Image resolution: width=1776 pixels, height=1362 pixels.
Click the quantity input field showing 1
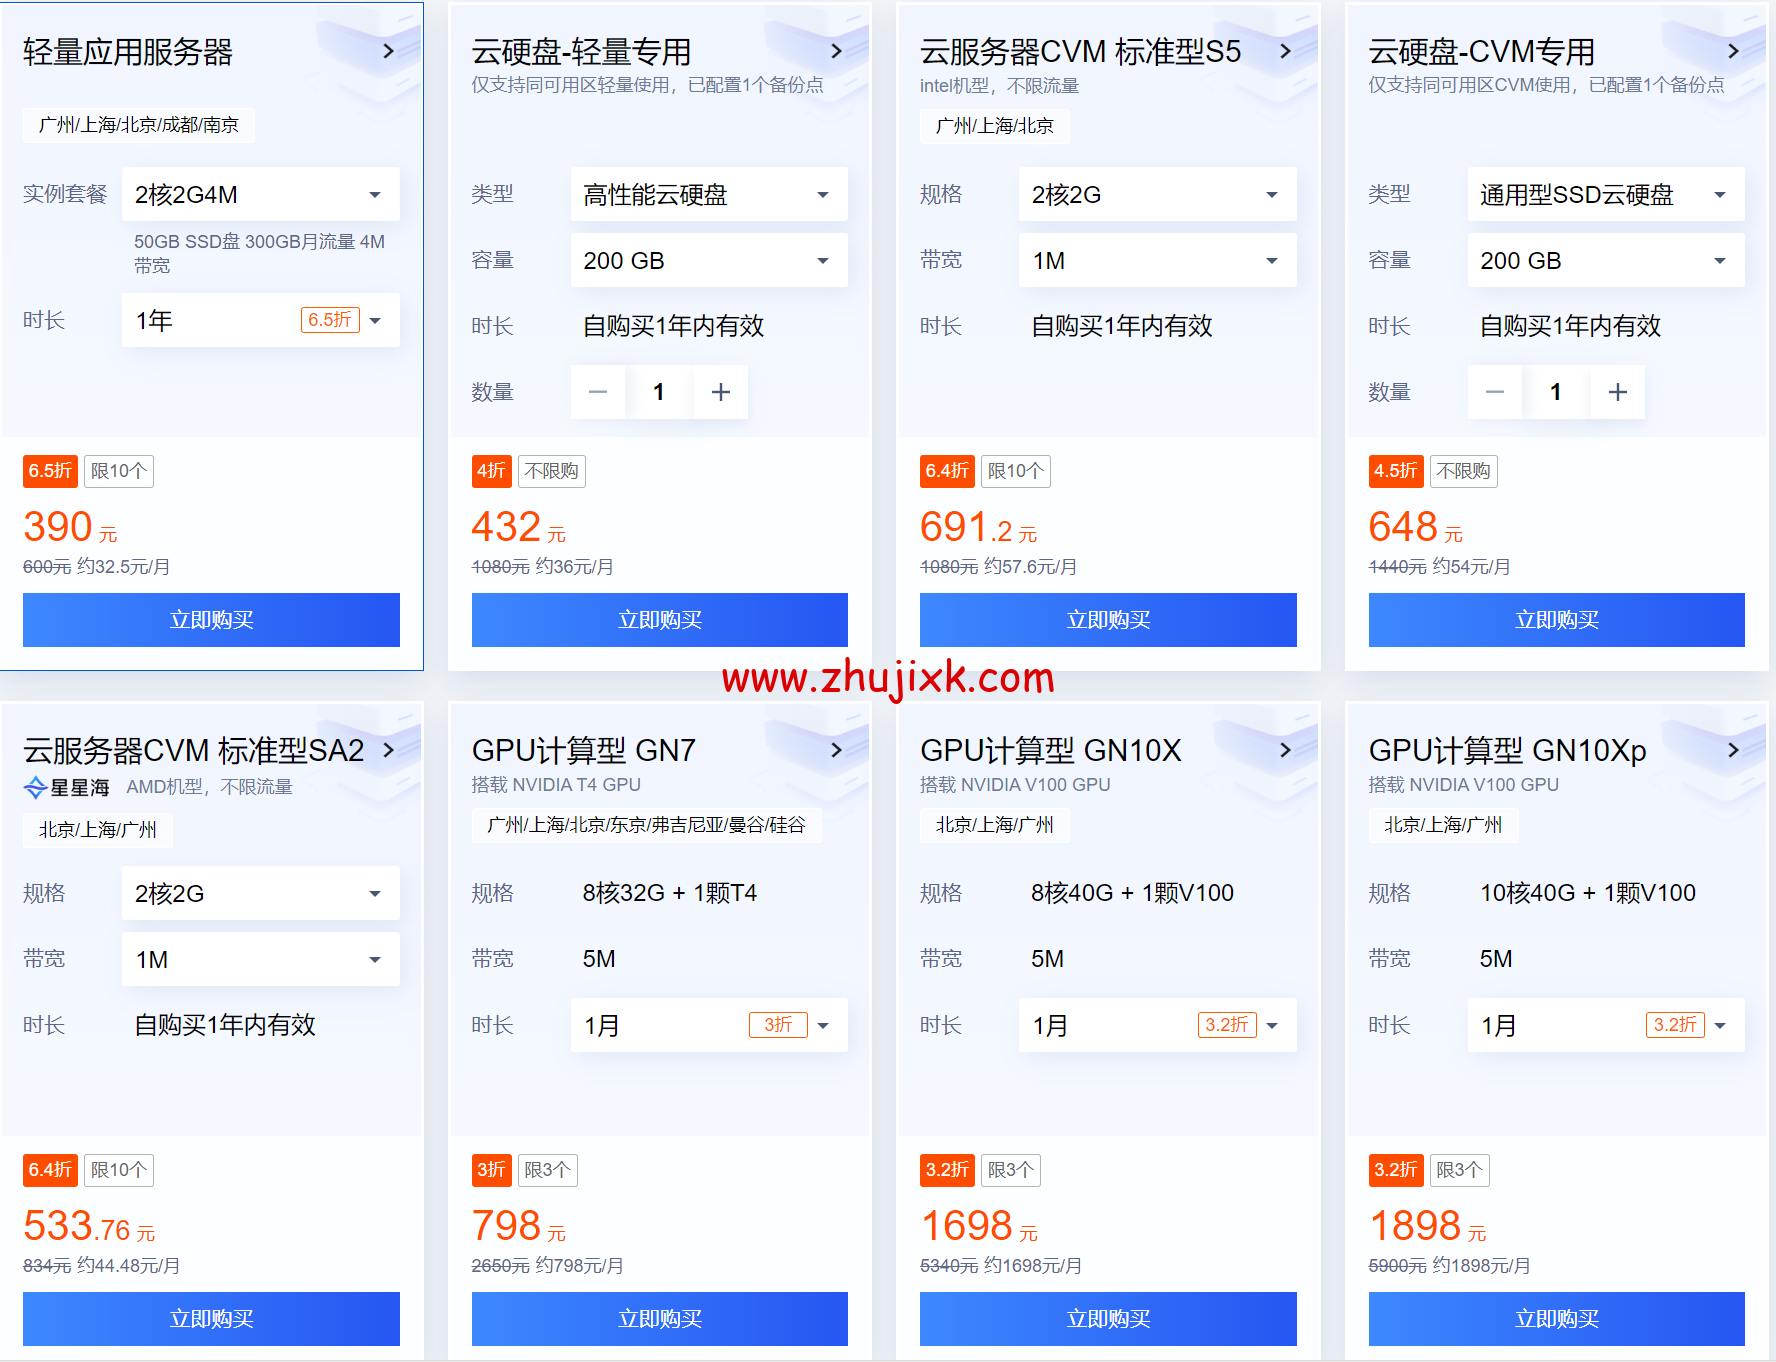click(x=659, y=392)
